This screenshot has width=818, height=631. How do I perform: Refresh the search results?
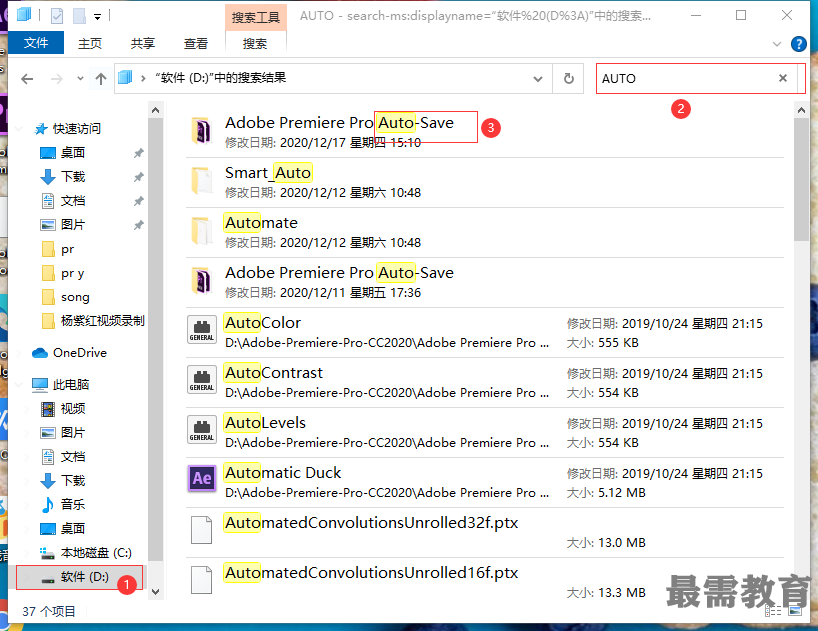tap(569, 79)
